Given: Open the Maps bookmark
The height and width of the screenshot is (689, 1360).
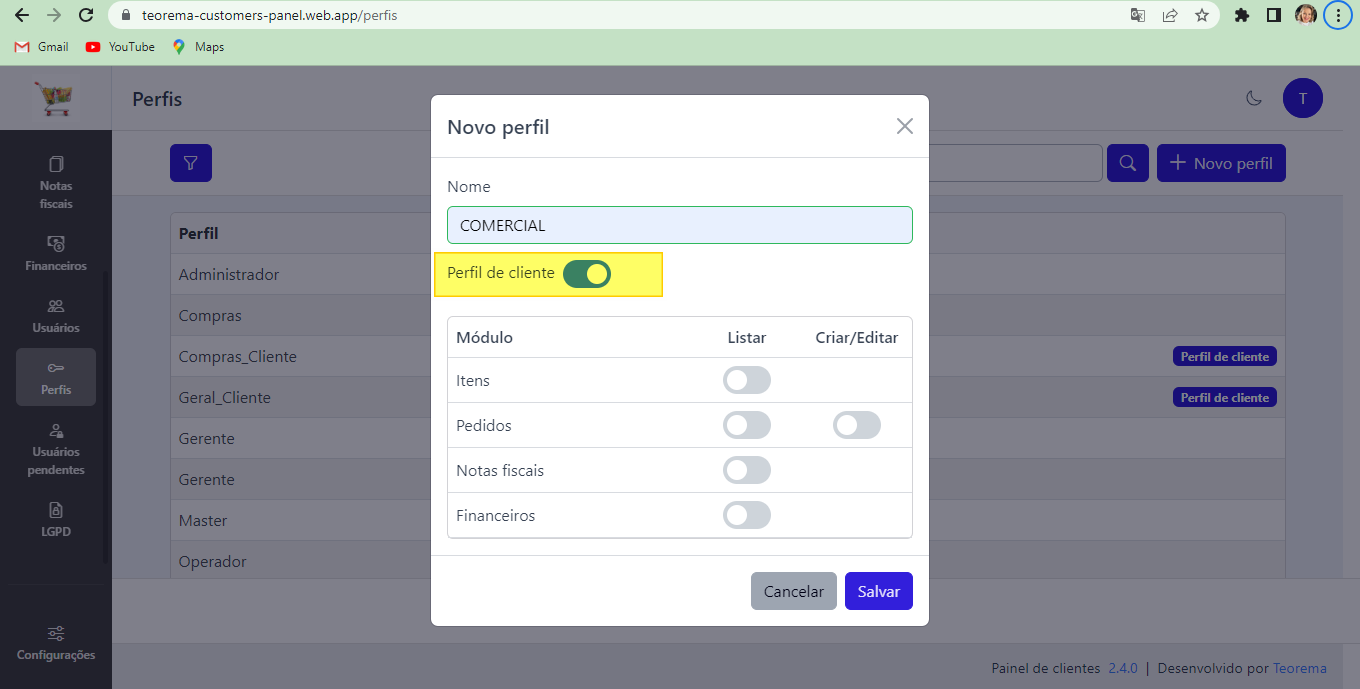Looking at the screenshot, I should coord(198,47).
